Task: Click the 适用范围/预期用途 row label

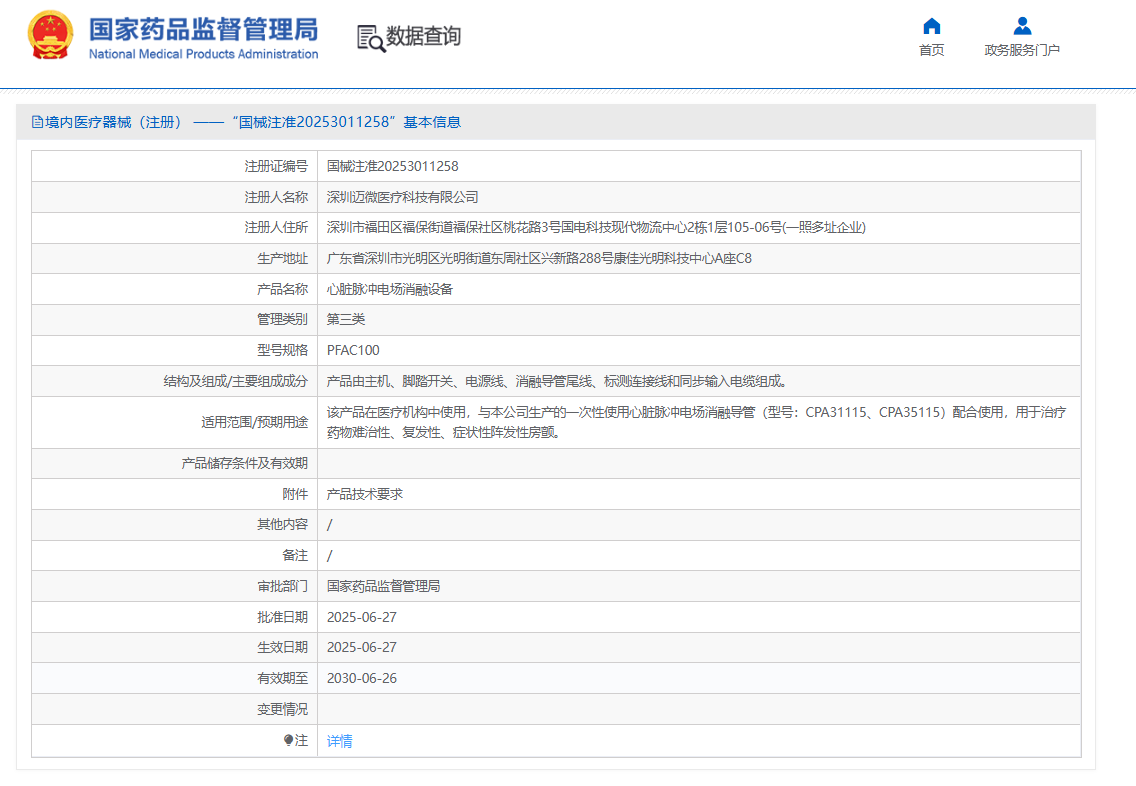Action: click(254, 422)
